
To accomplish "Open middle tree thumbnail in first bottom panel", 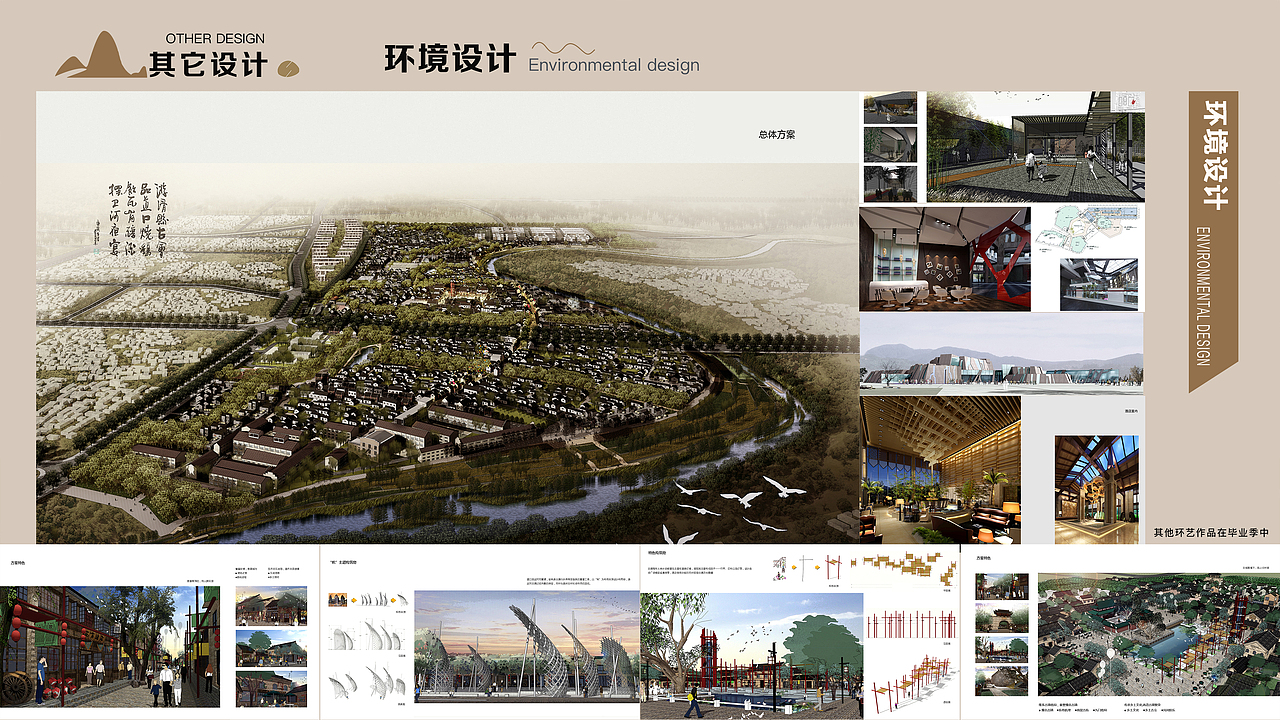I will [x=271, y=647].
